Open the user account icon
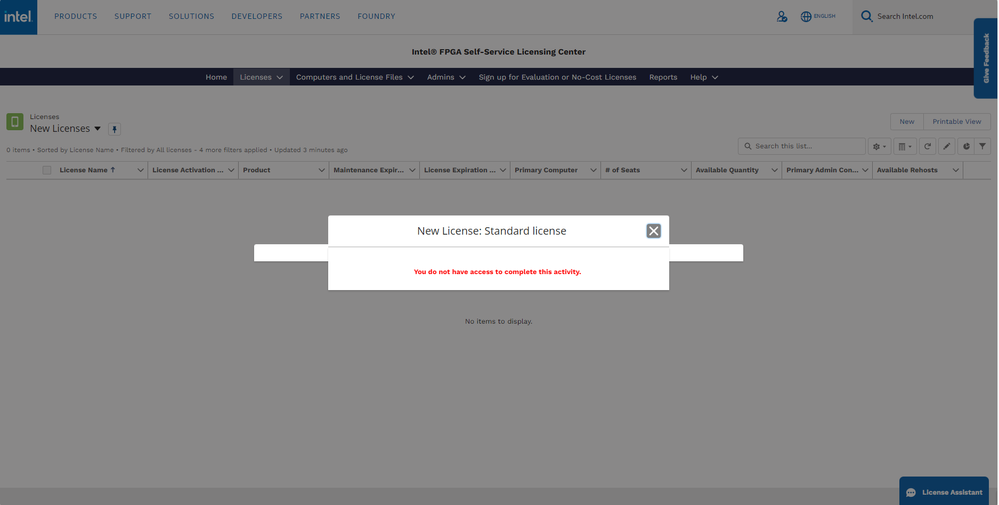This screenshot has width=999, height=505. pyautogui.click(x=782, y=17)
